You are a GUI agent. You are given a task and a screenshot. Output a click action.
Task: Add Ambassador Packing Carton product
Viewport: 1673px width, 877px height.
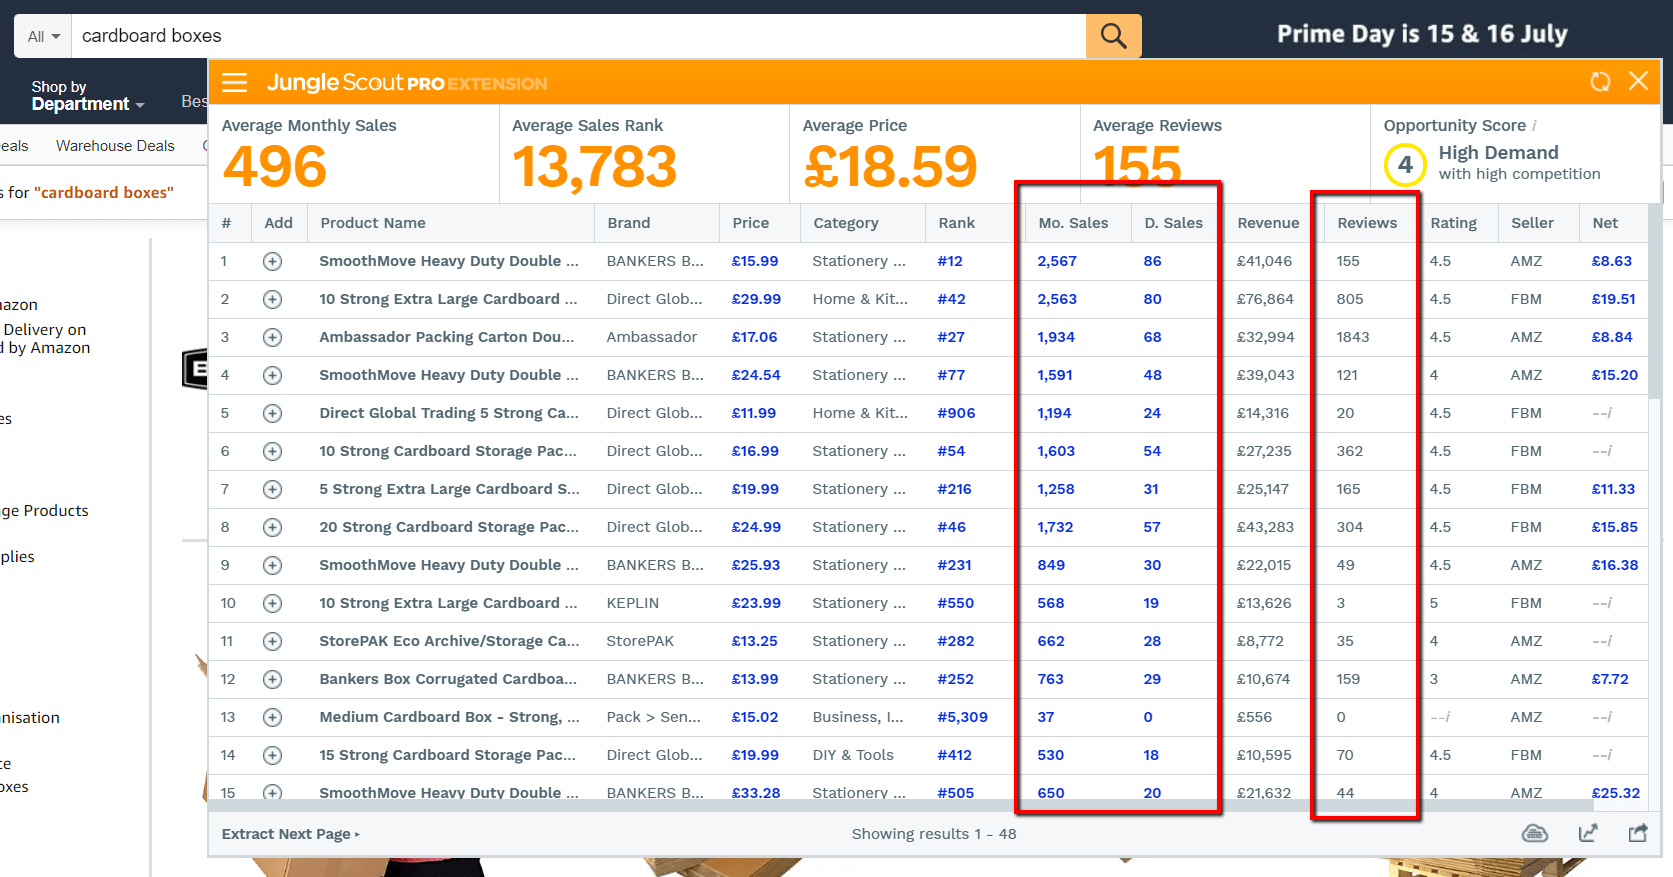pyautogui.click(x=272, y=337)
